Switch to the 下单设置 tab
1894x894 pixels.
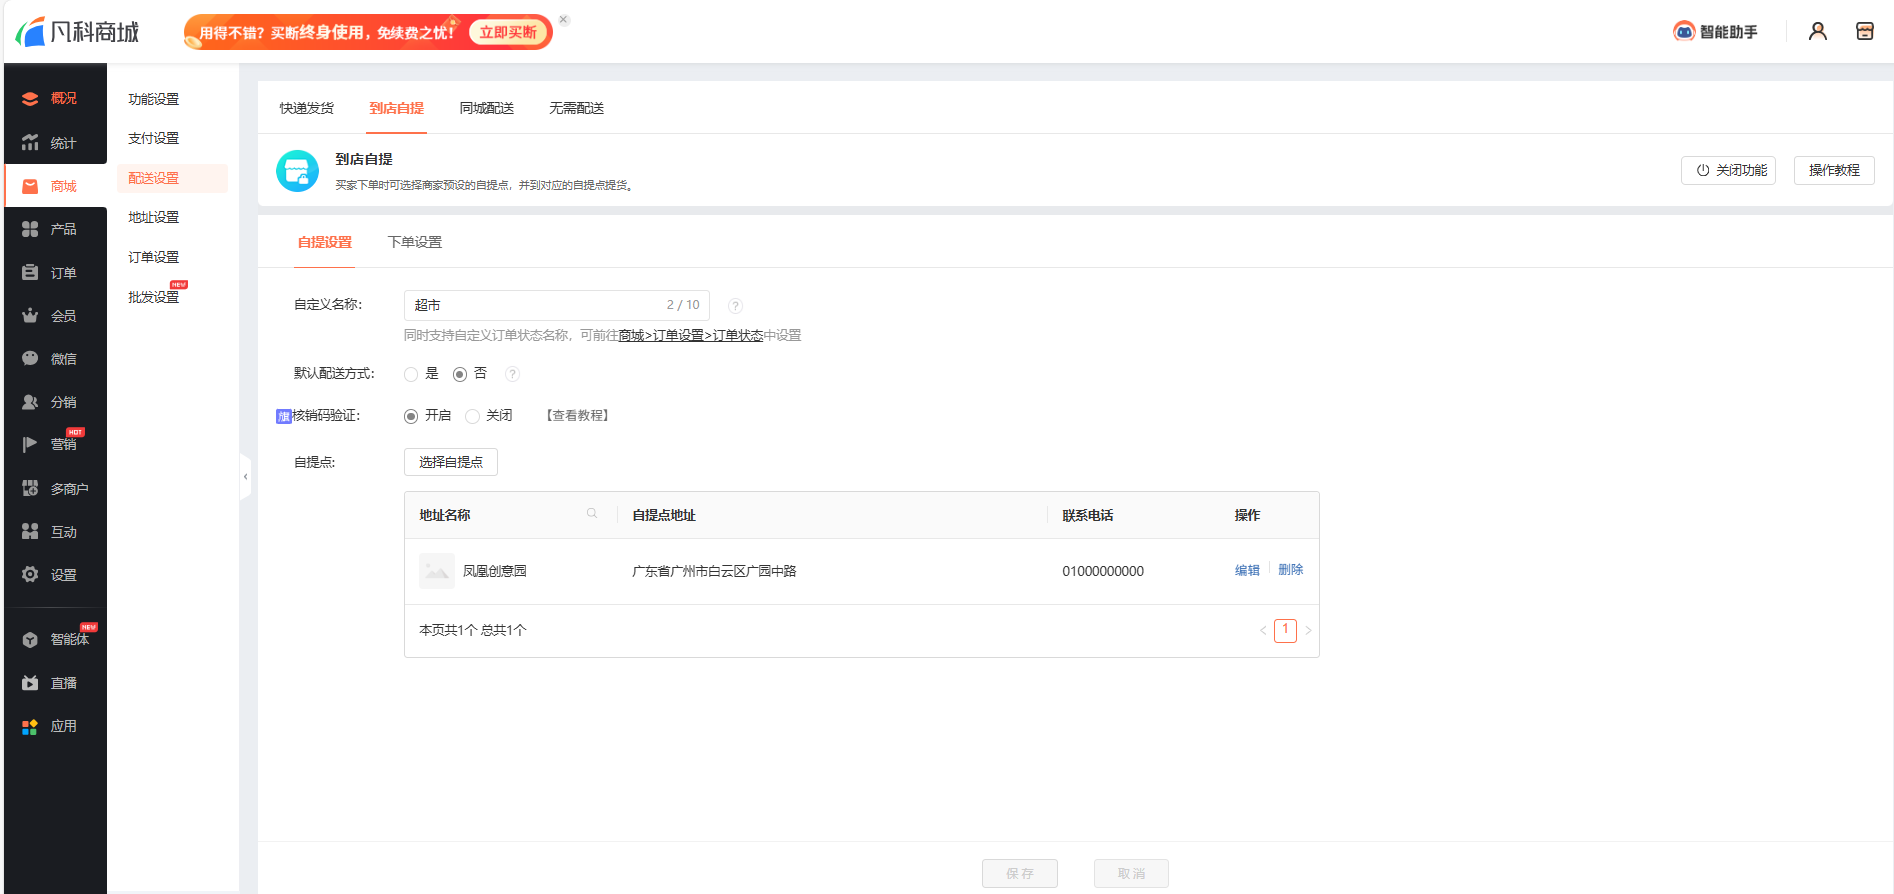[x=414, y=242]
